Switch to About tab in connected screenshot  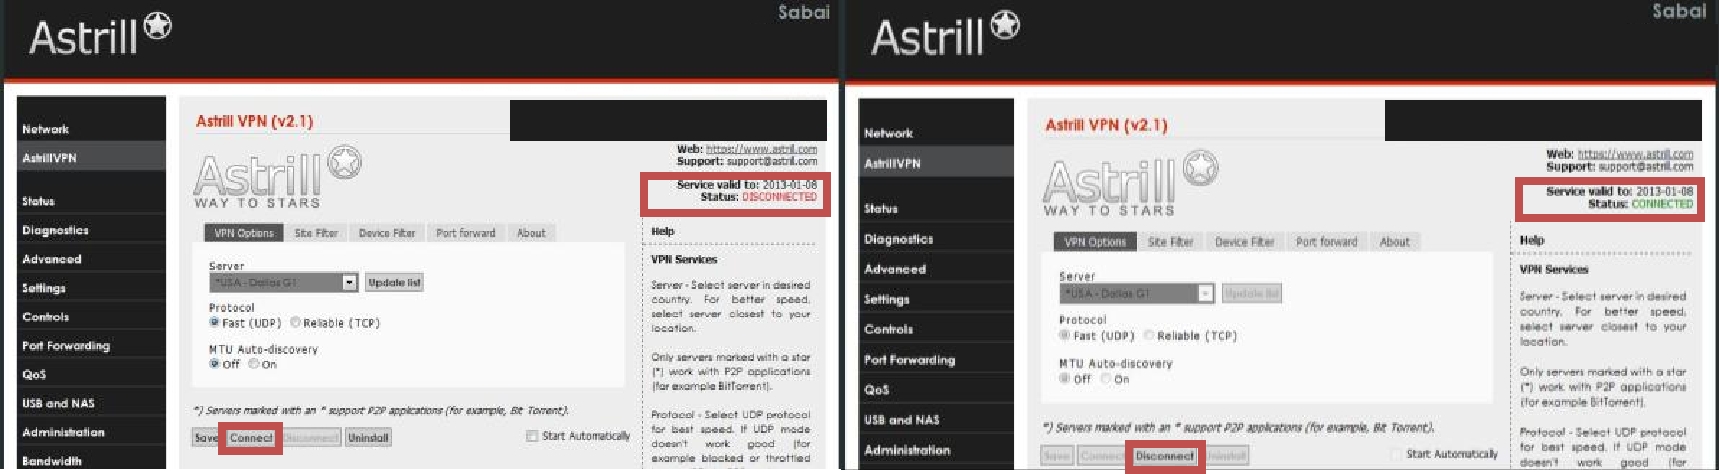(1394, 242)
